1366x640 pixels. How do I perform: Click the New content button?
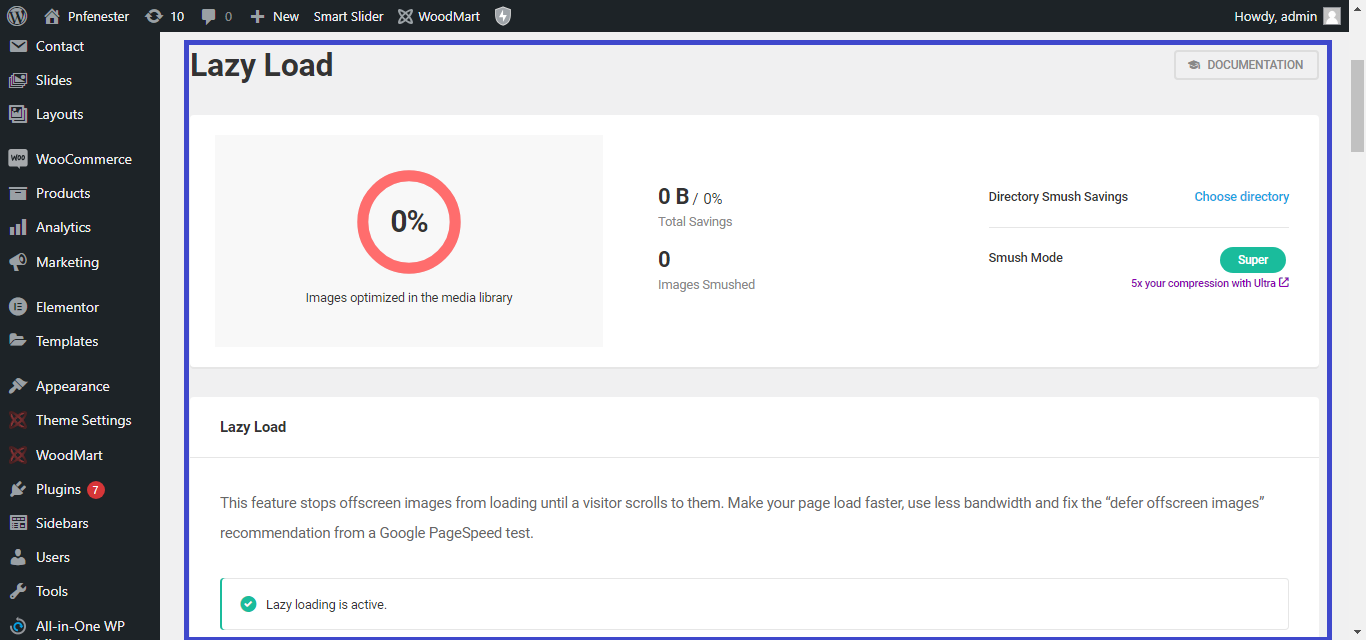pyautogui.click(x=275, y=16)
